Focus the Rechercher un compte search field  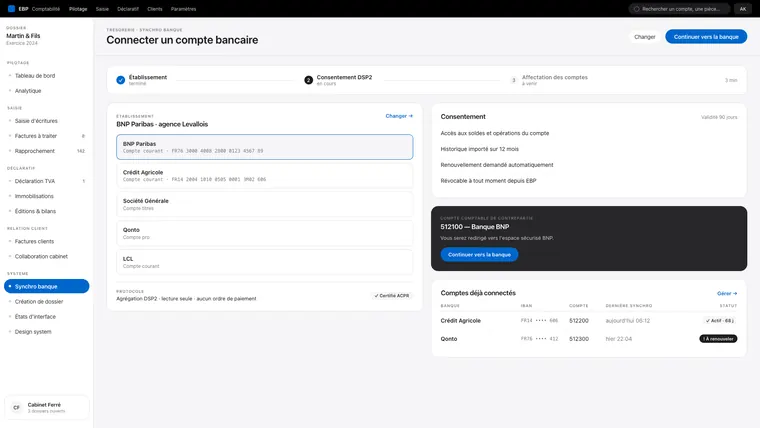pyautogui.click(x=680, y=9)
